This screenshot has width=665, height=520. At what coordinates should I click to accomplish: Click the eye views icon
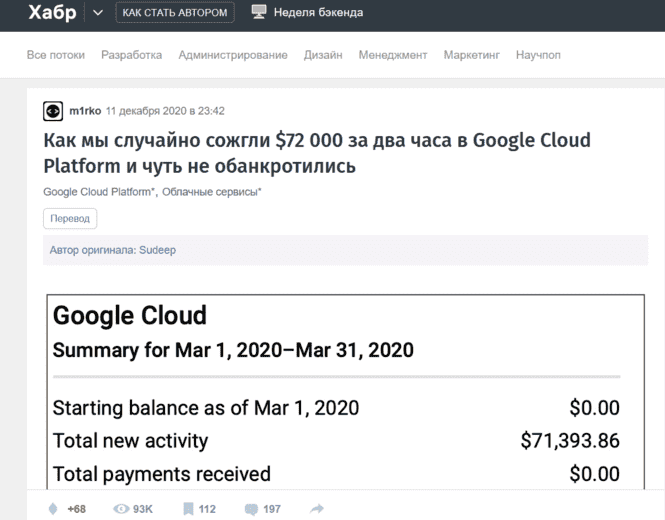tap(121, 509)
